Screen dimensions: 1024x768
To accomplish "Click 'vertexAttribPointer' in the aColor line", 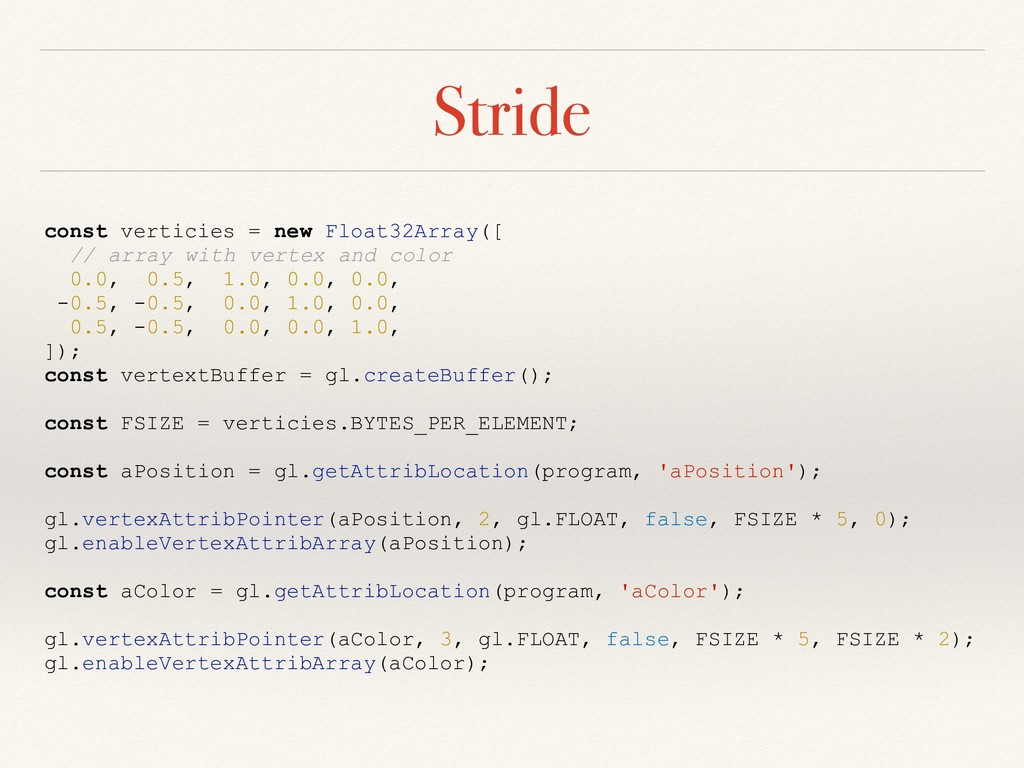I will pyautogui.click(x=203, y=639).
